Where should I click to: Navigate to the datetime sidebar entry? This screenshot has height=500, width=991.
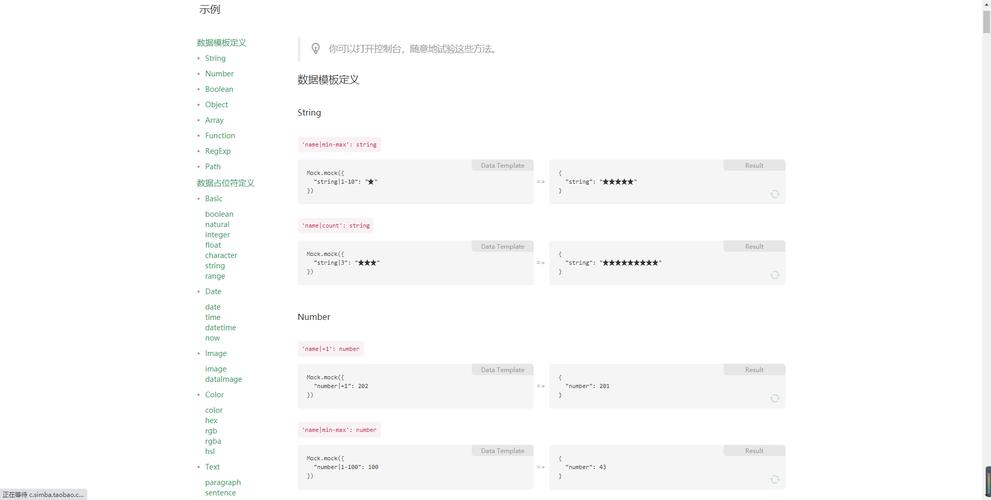click(x=220, y=327)
